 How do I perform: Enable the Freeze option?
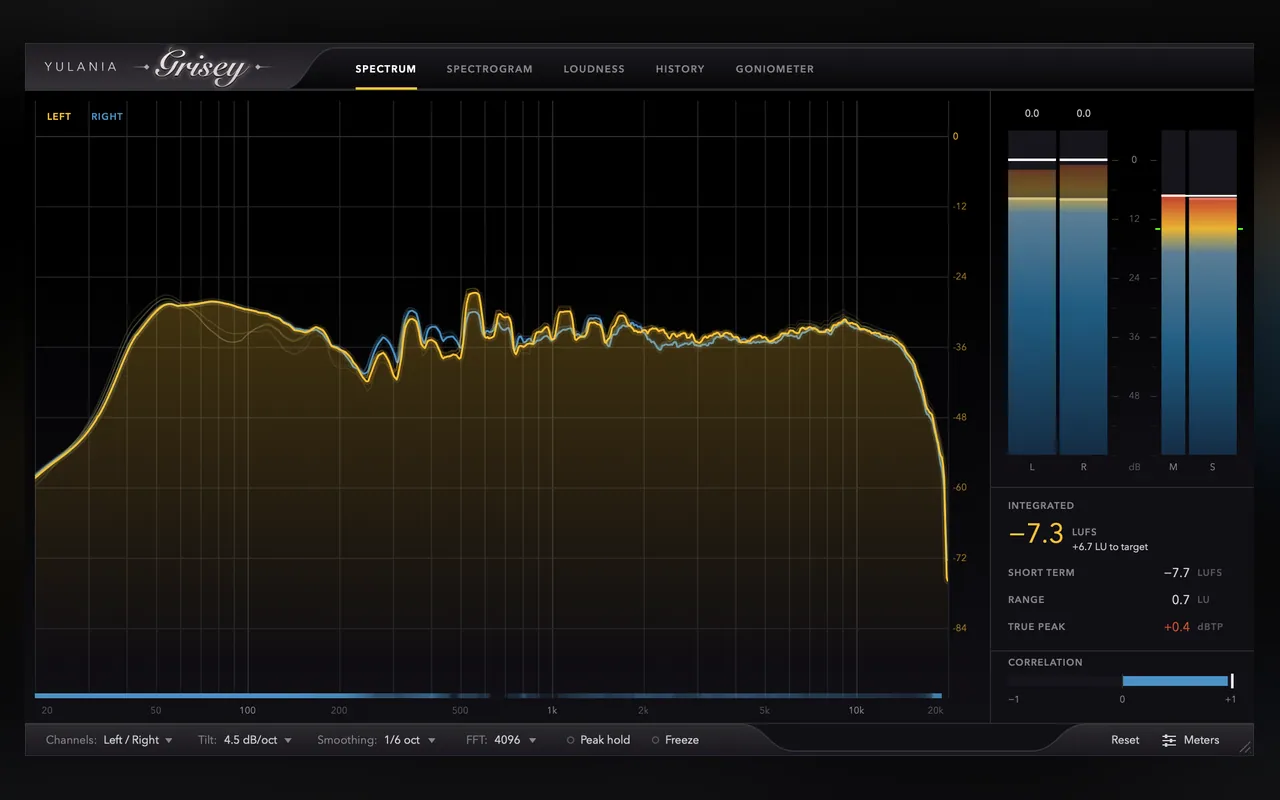675,740
